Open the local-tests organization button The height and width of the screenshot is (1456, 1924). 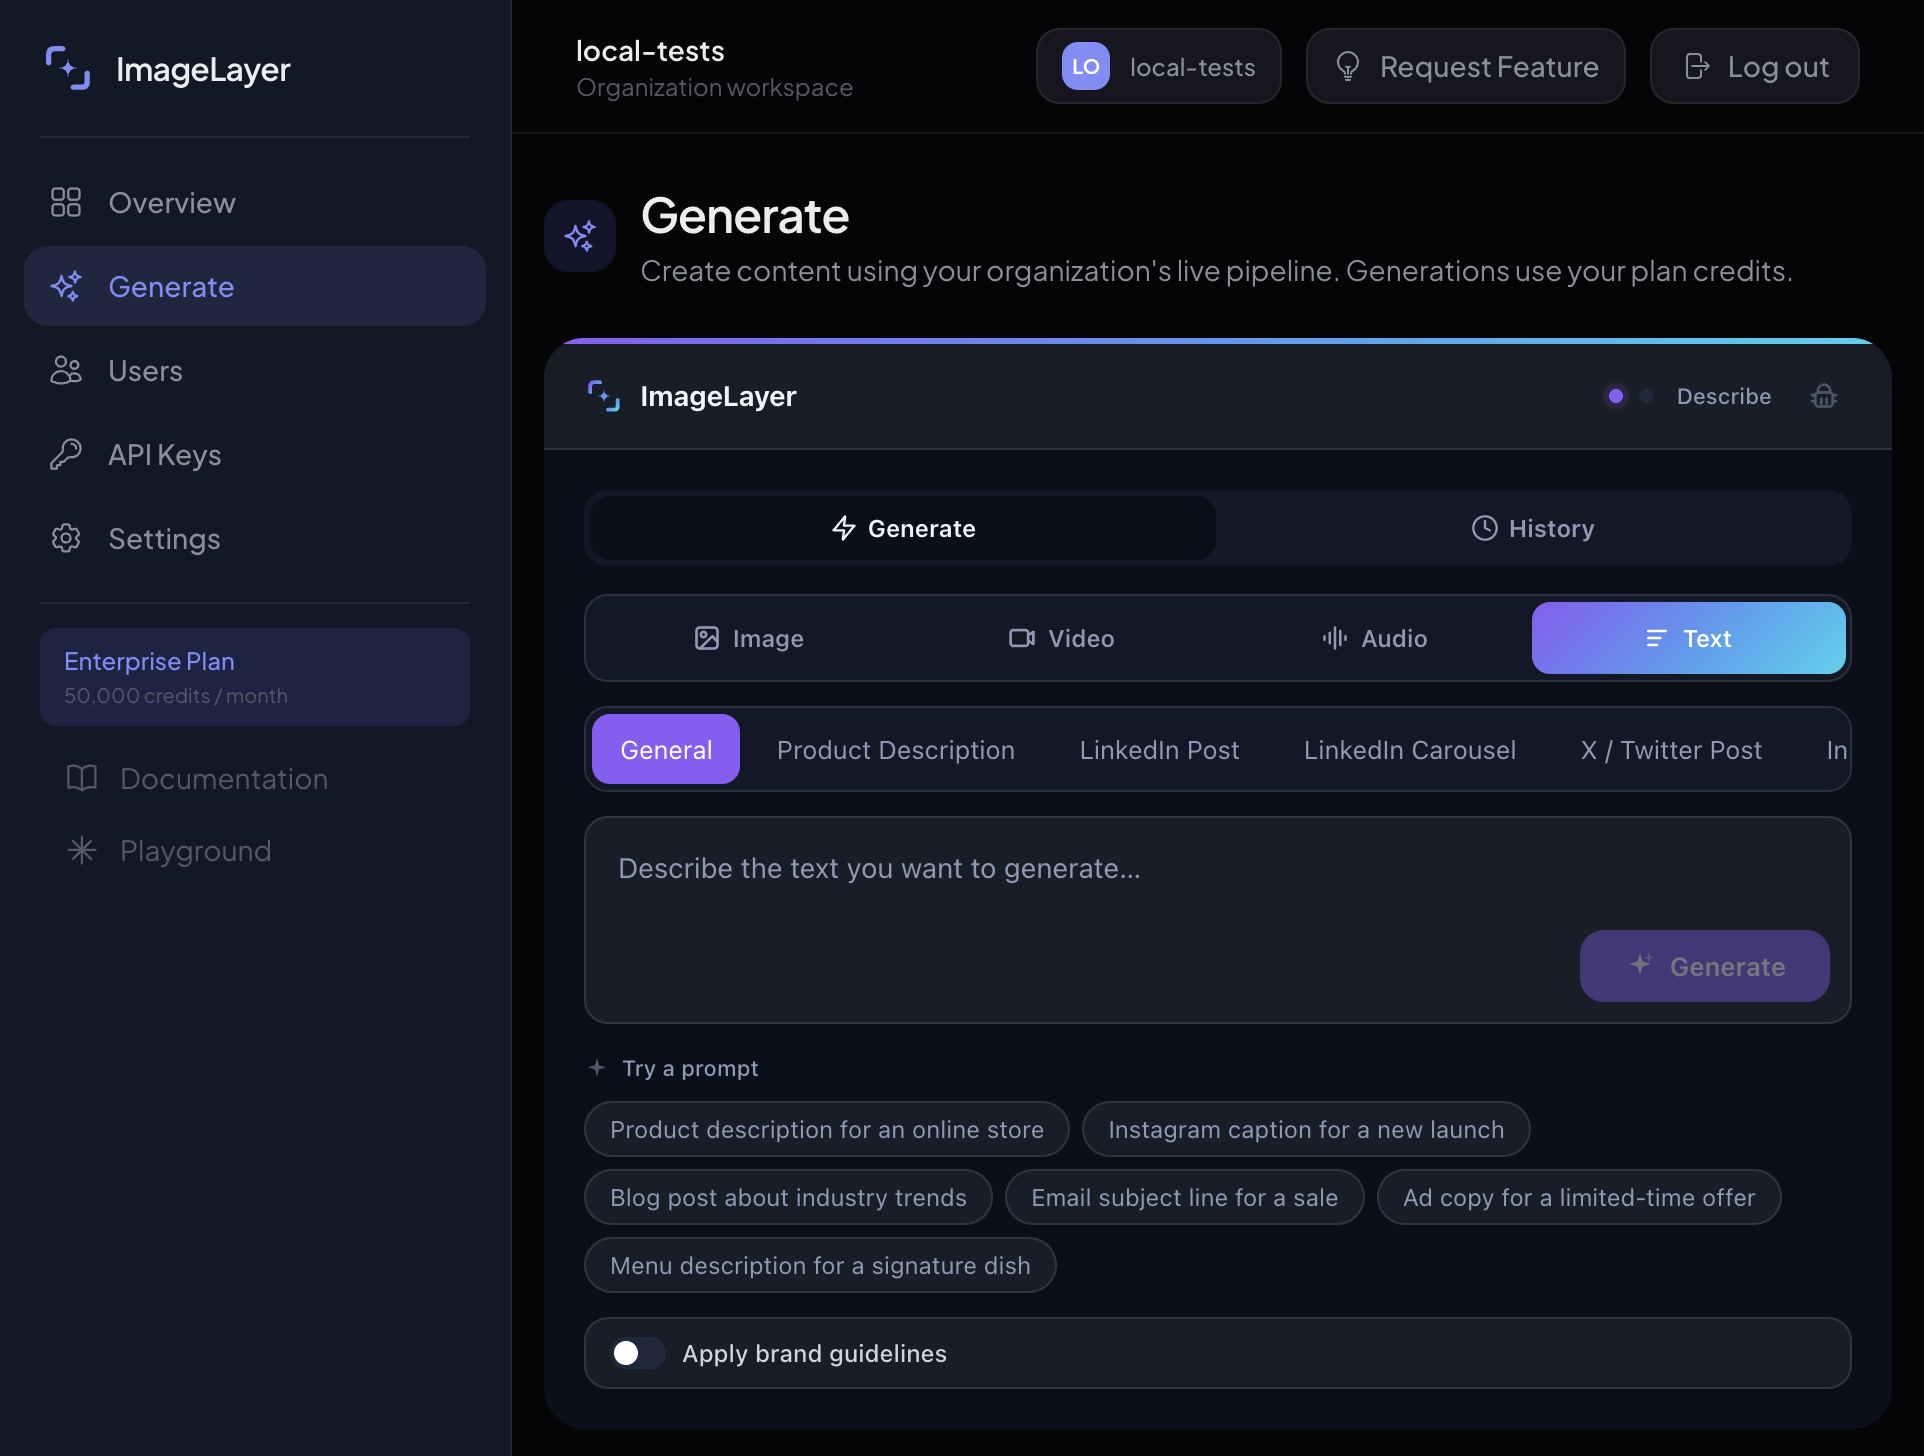1159,67
